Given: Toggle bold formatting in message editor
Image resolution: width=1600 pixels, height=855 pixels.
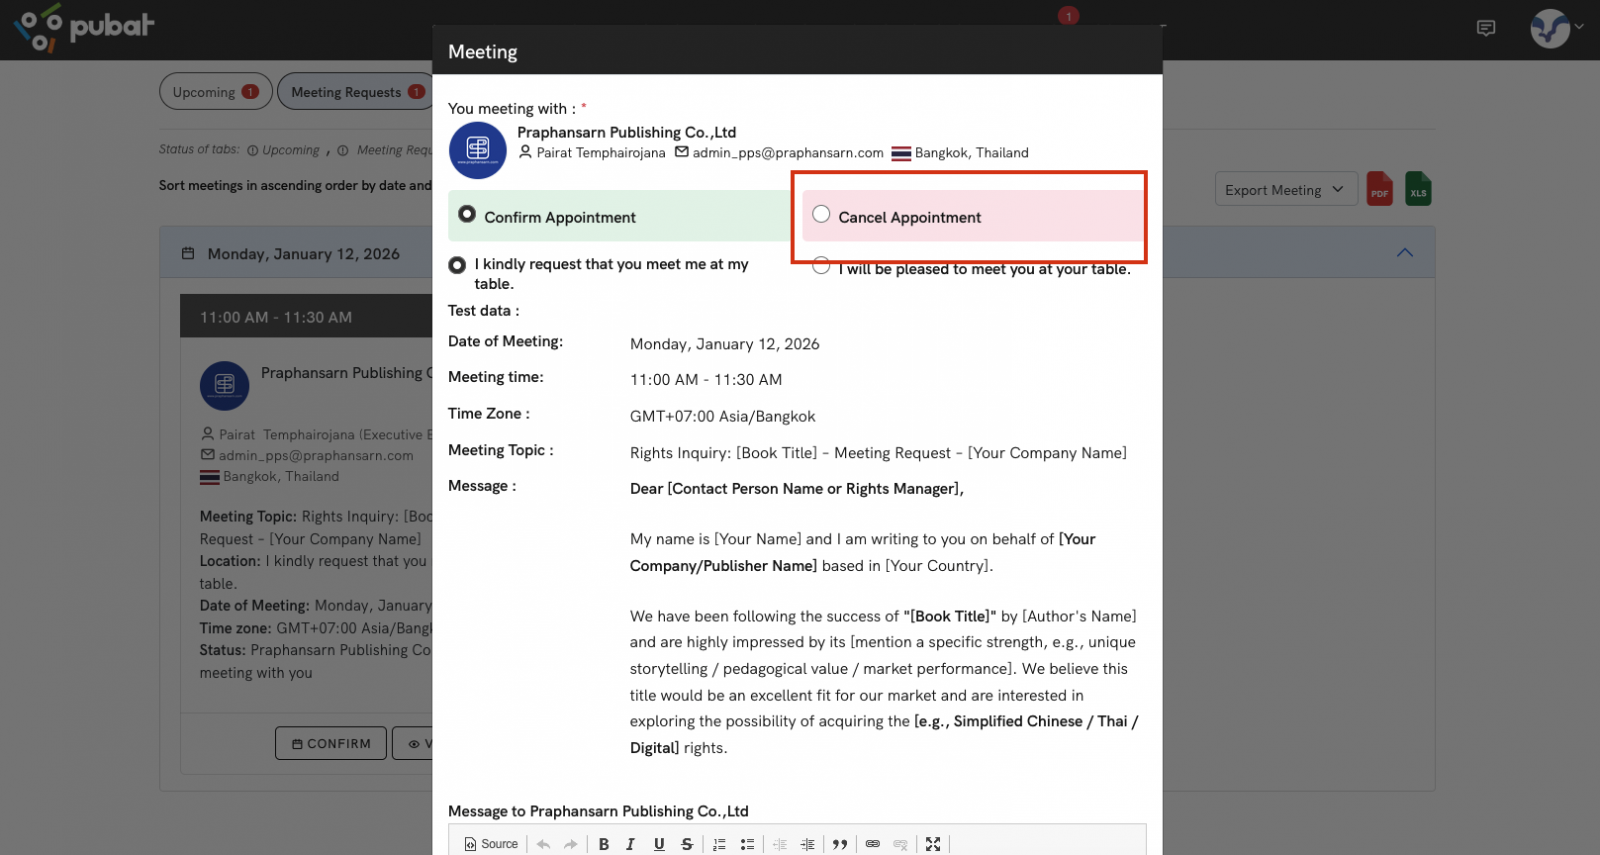Looking at the screenshot, I should [604, 844].
